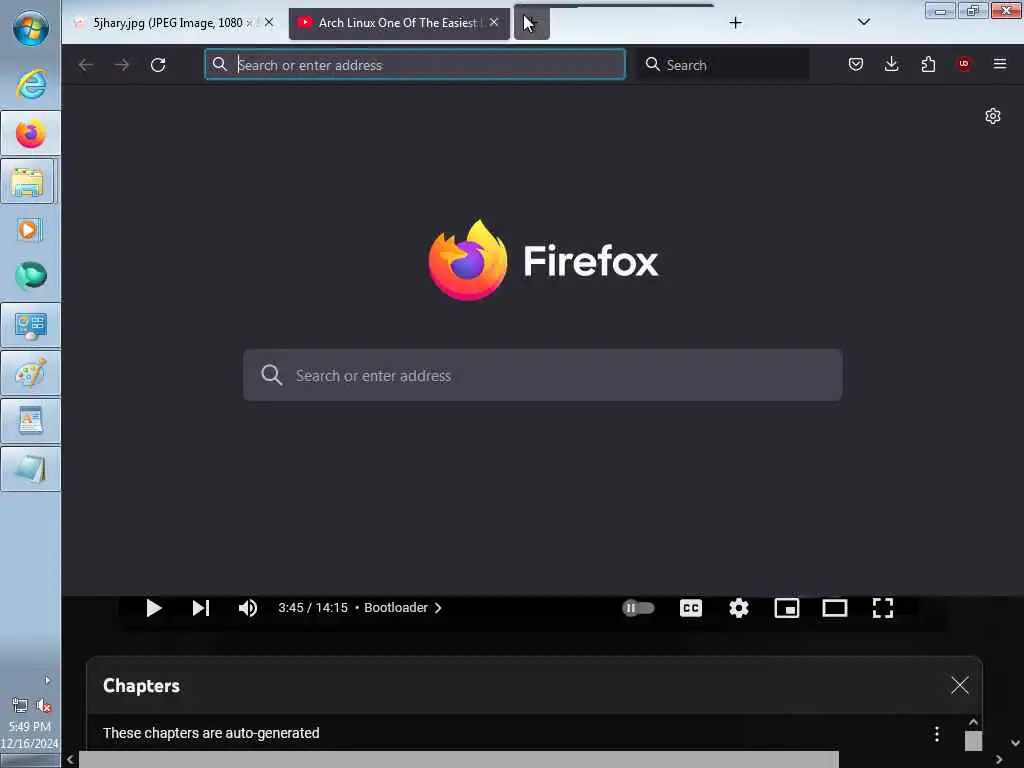The width and height of the screenshot is (1024, 768).
Task: Click the 3:45 / 14:15 time display
Action: 313,608
